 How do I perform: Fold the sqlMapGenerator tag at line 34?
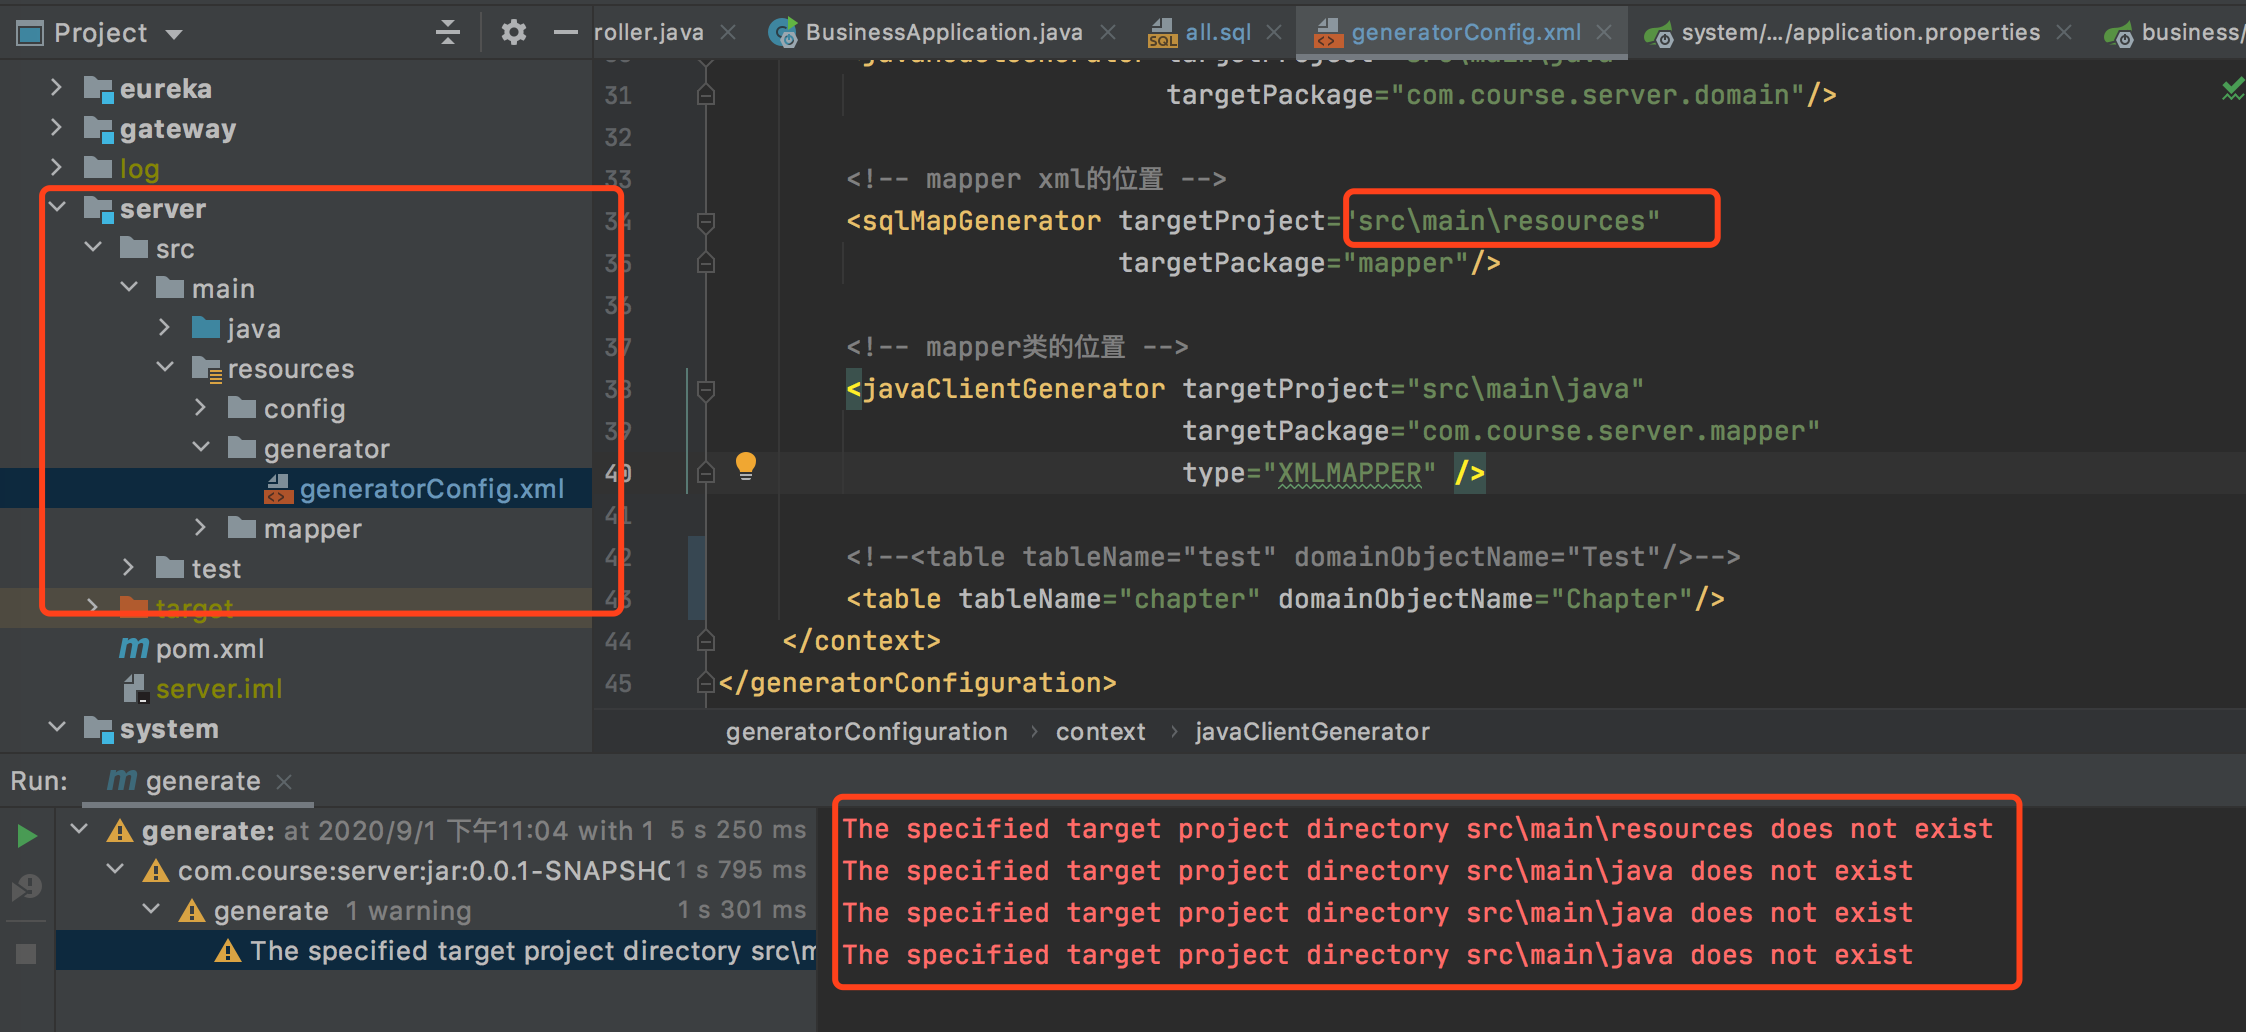706,221
